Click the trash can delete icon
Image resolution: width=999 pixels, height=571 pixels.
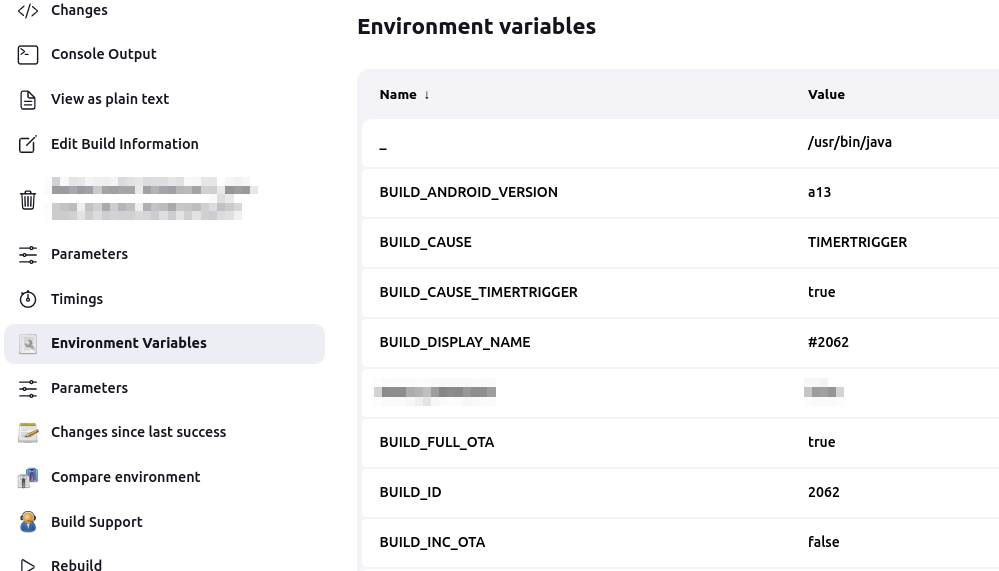pyautogui.click(x=28, y=199)
